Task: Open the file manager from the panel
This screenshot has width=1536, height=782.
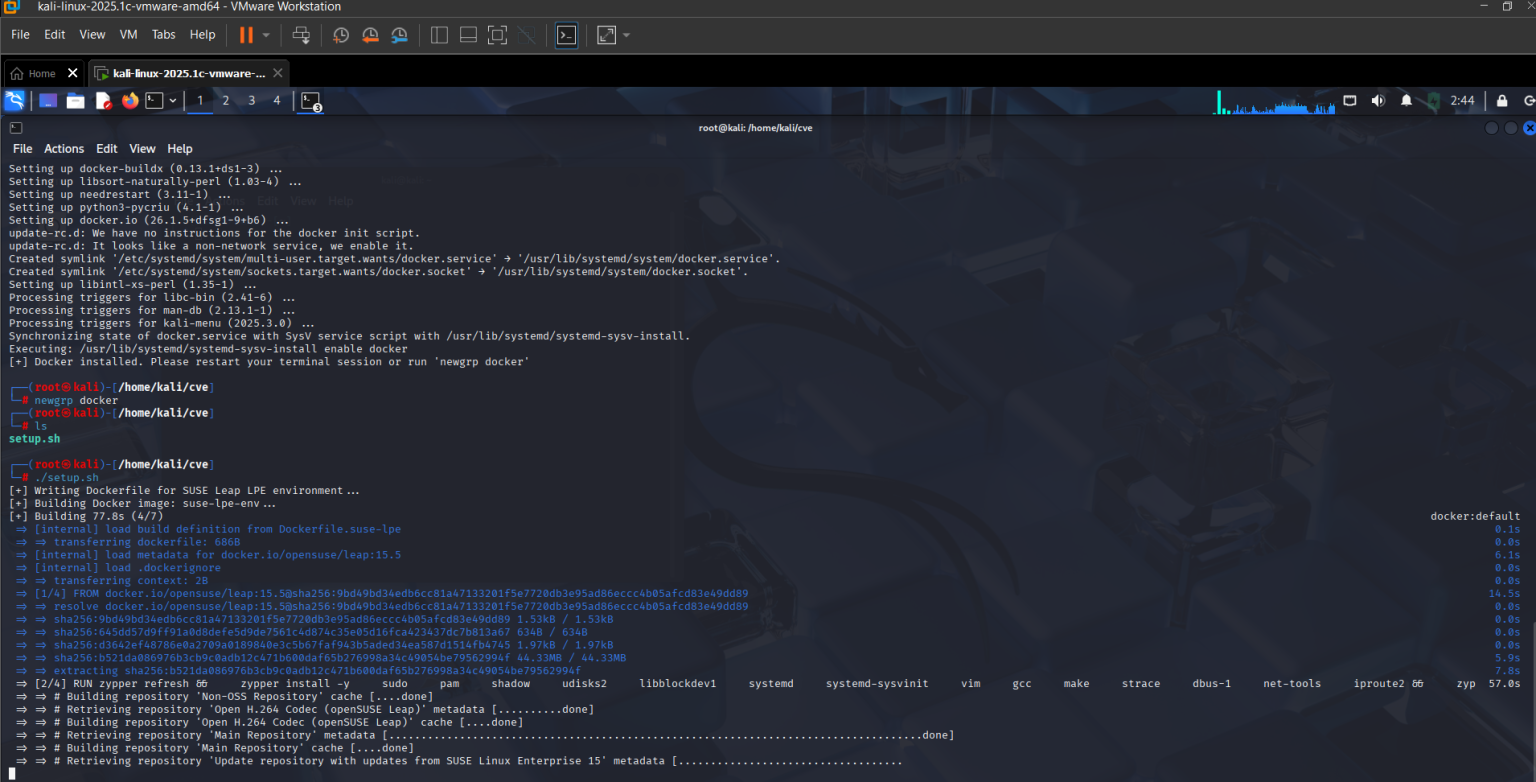Action: coord(75,100)
